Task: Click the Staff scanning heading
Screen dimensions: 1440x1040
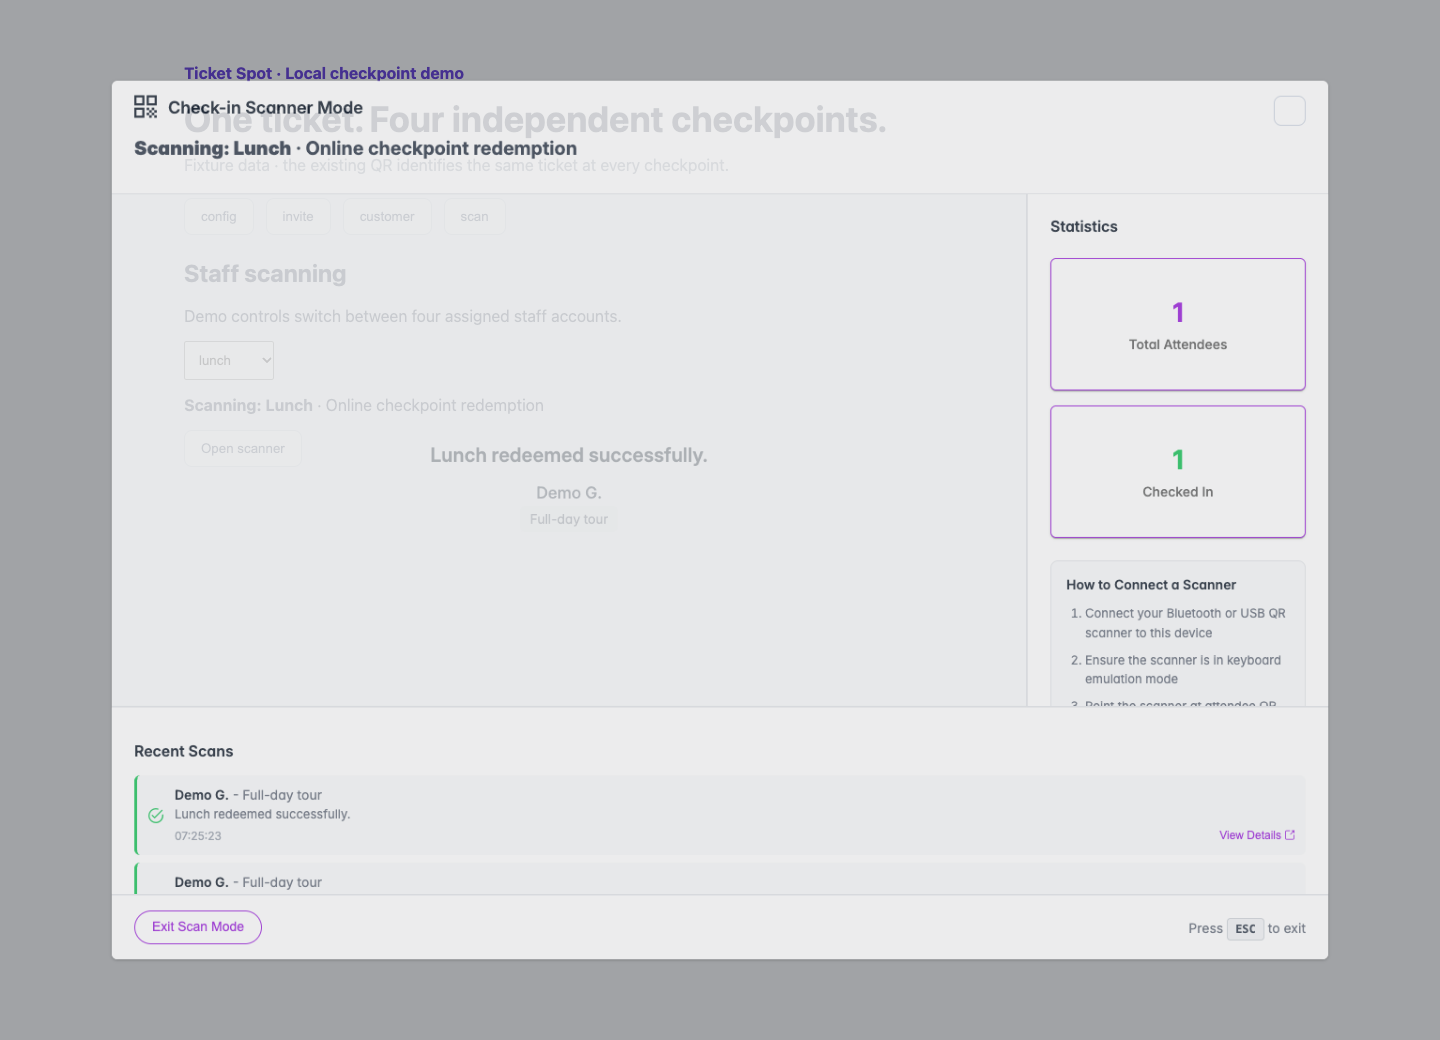Action: click(265, 274)
